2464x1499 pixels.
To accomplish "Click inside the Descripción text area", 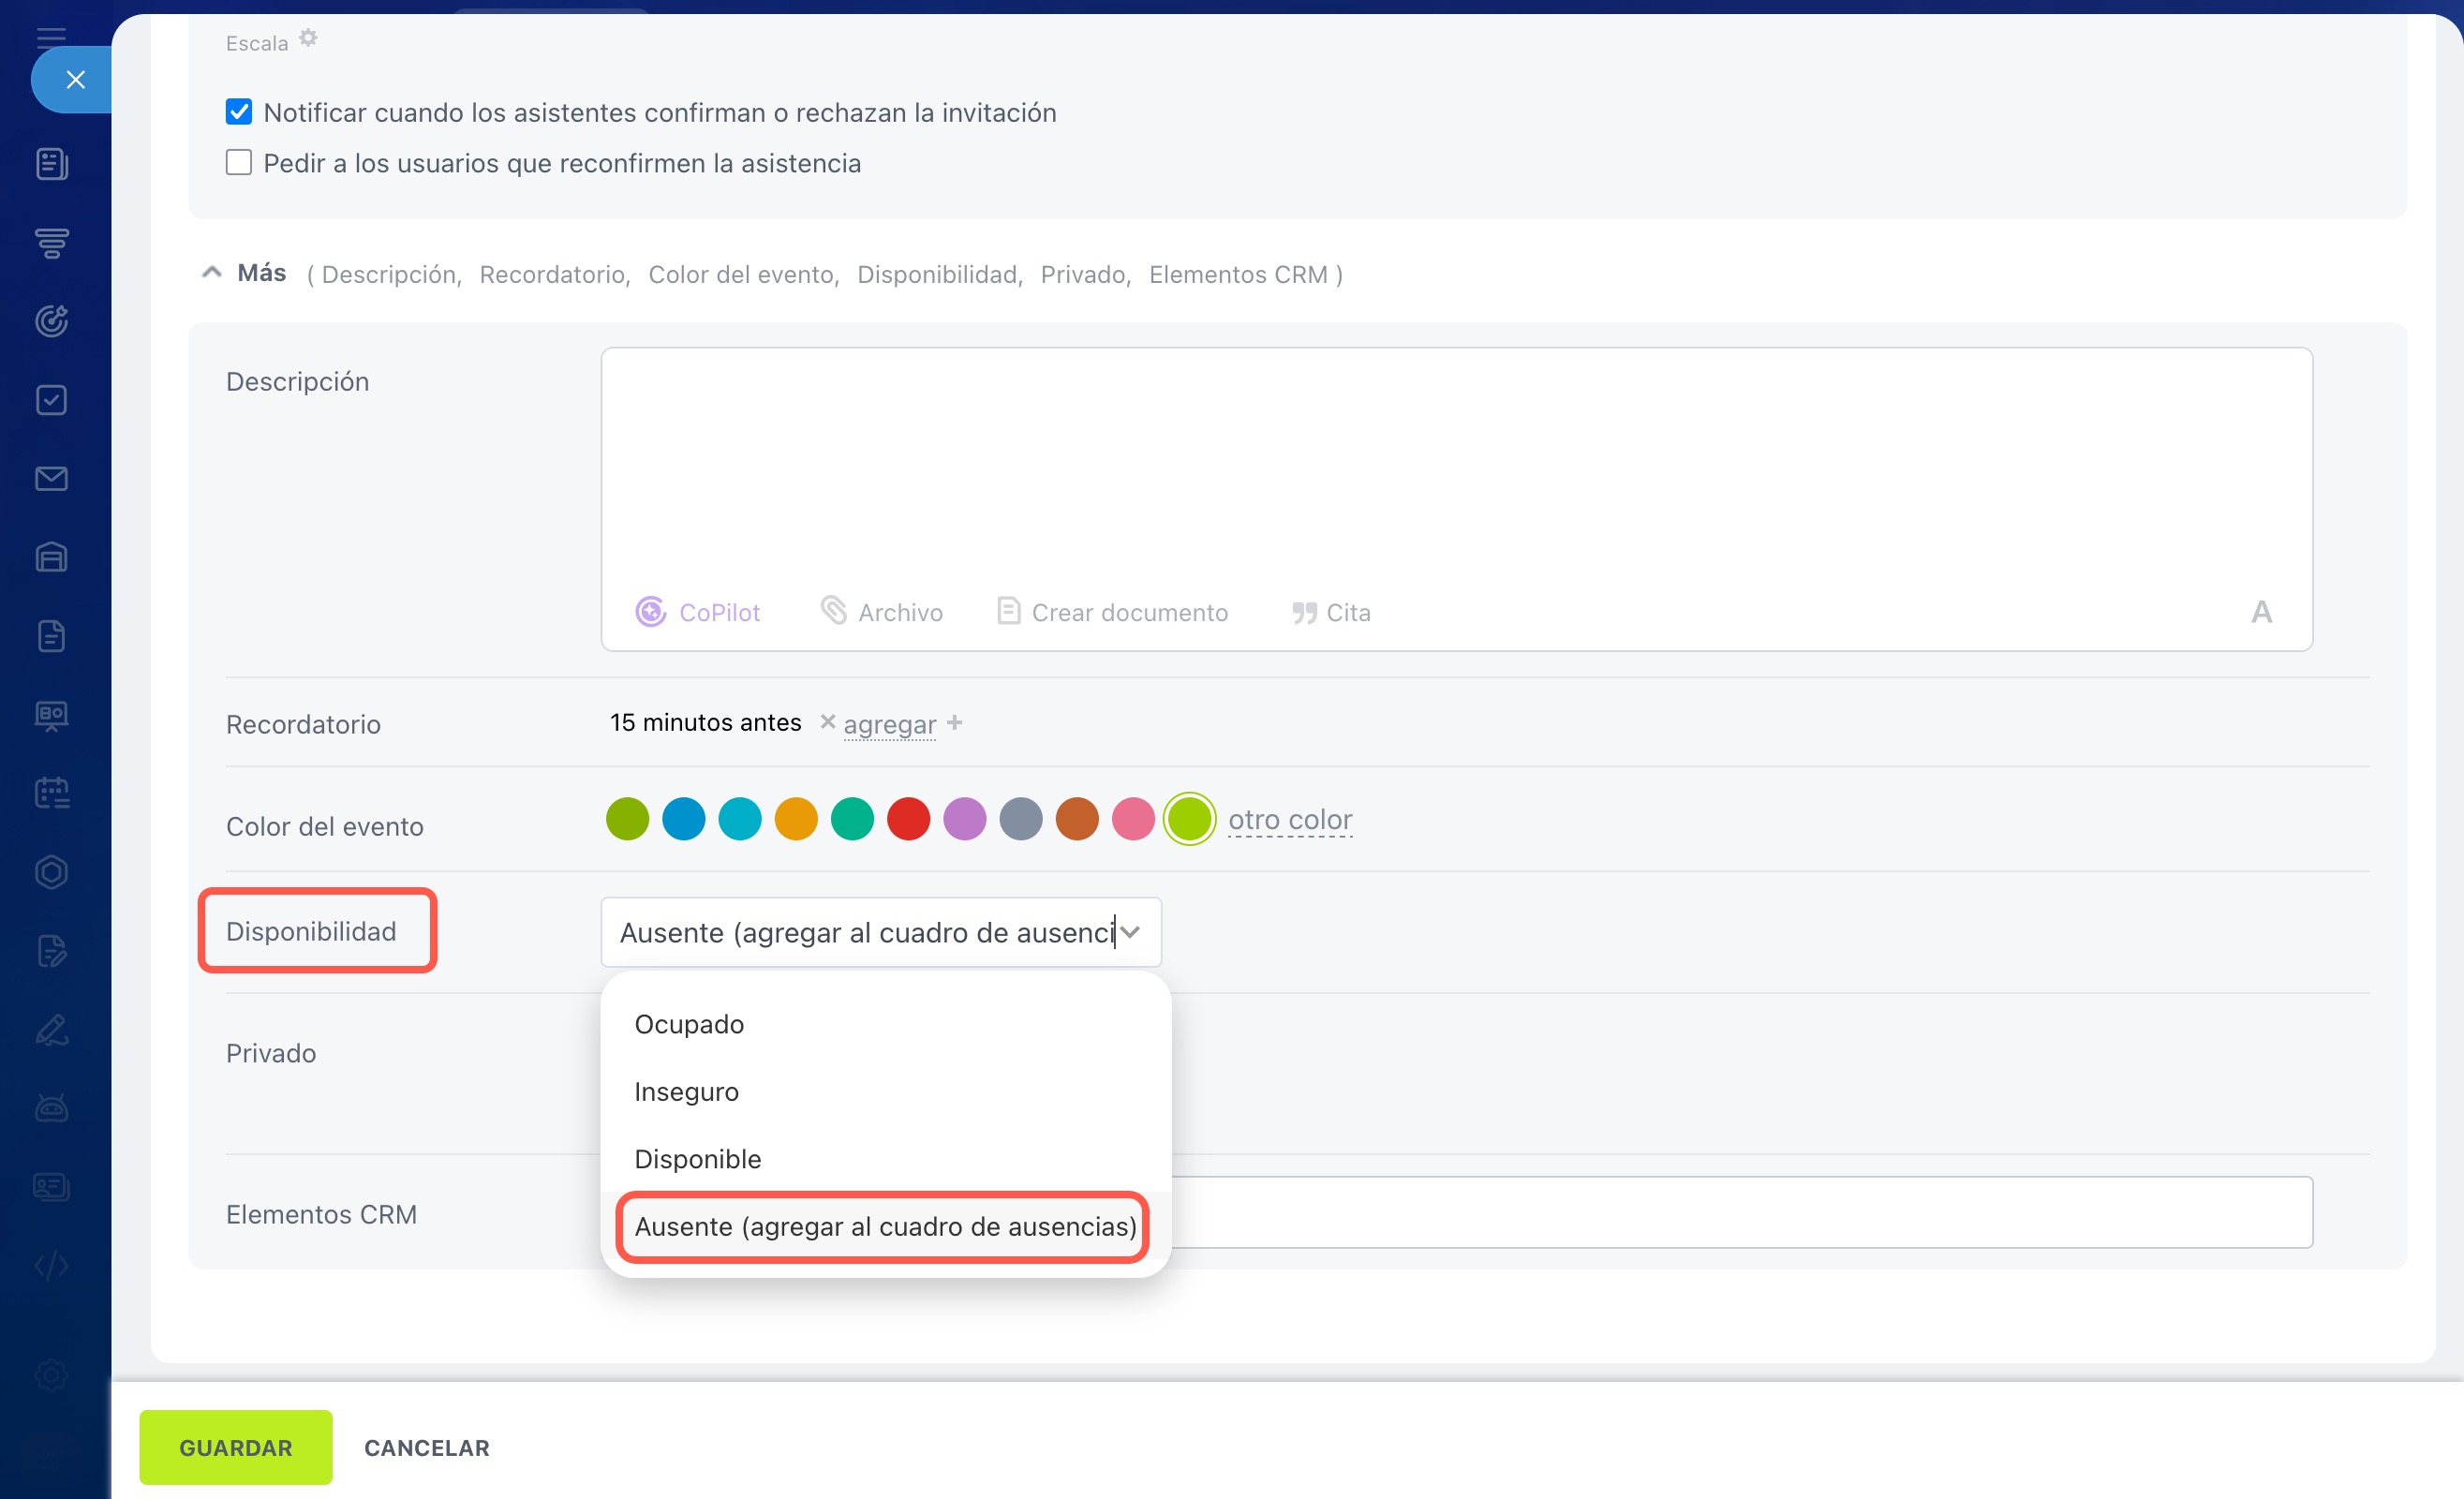I will pyautogui.click(x=1455, y=460).
